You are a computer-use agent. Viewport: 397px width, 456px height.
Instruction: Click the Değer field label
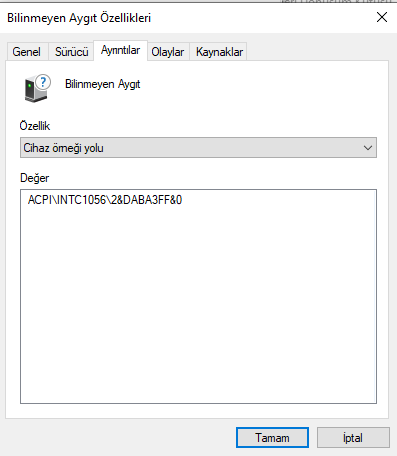[x=35, y=178]
